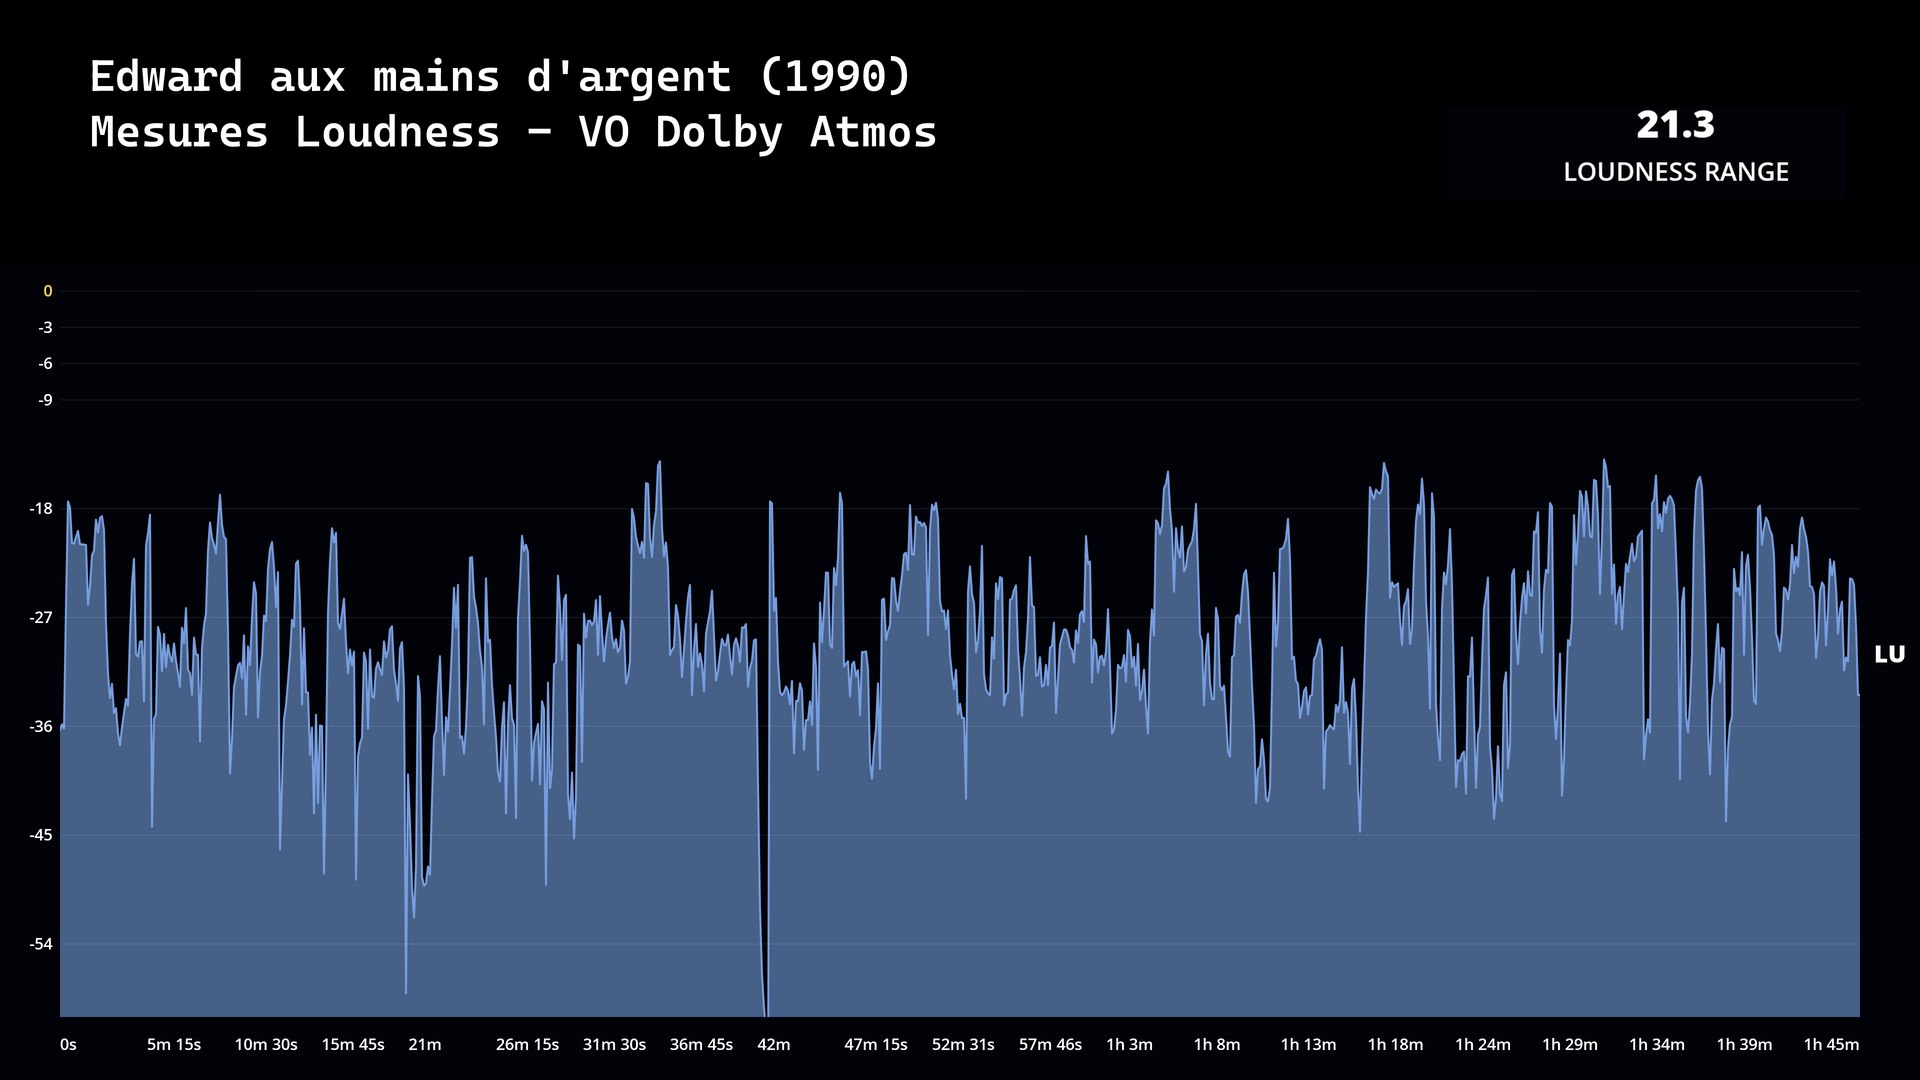Click the -54 y-axis label
Screen dimensions: 1920x1080
41,944
